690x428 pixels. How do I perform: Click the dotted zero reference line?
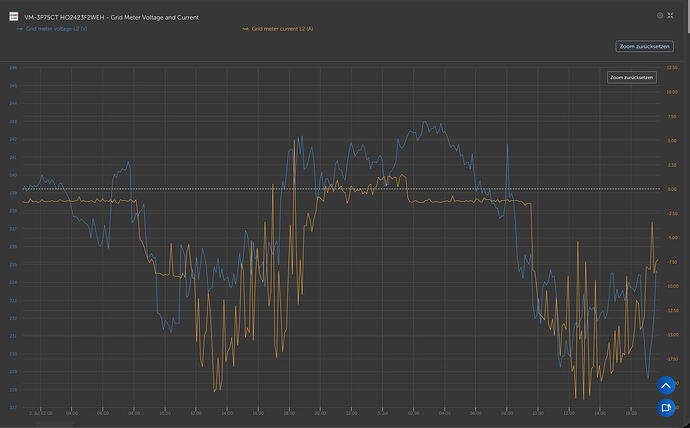(x=341, y=189)
